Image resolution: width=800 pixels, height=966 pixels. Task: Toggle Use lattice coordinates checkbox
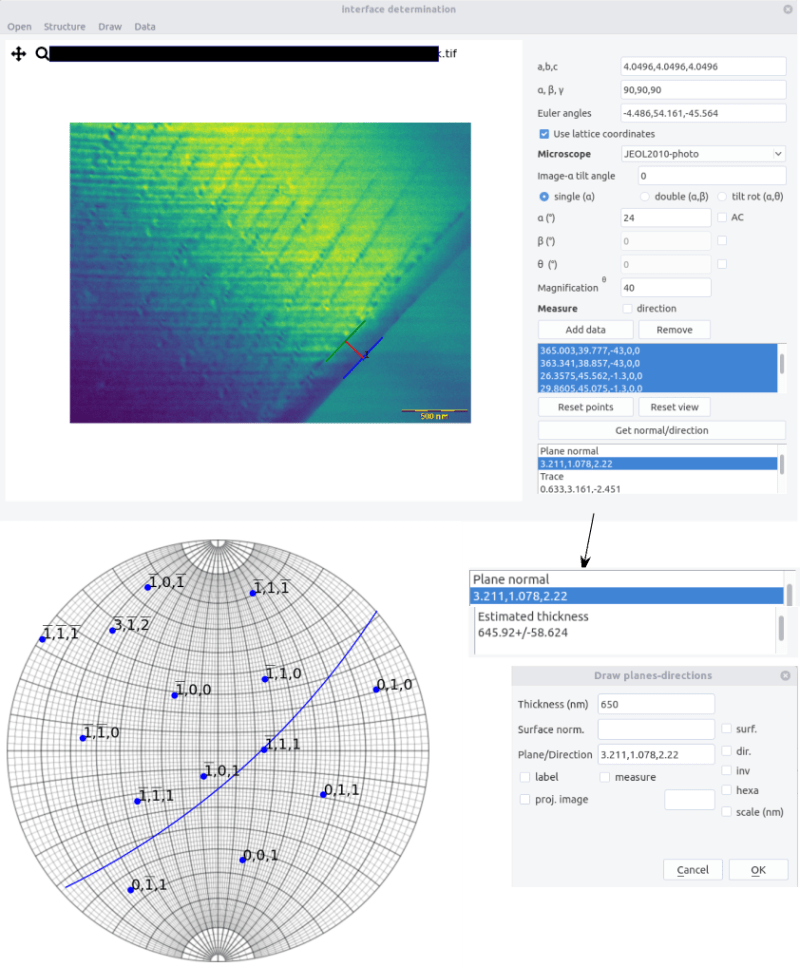point(544,134)
